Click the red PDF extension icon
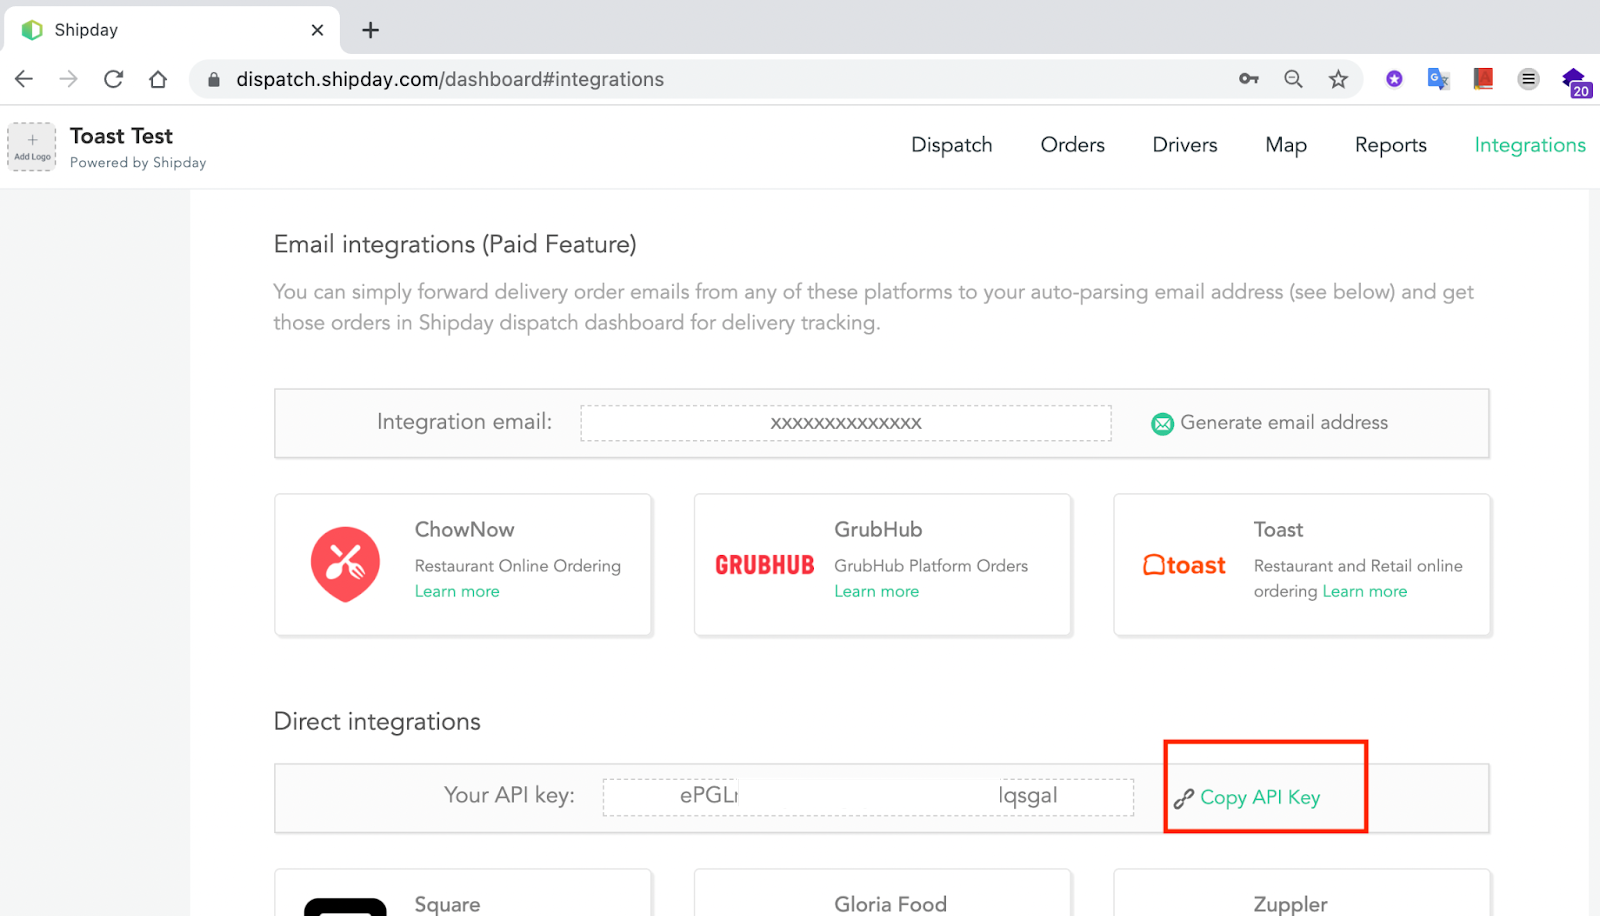The height and width of the screenshot is (916, 1600). click(x=1483, y=79)
